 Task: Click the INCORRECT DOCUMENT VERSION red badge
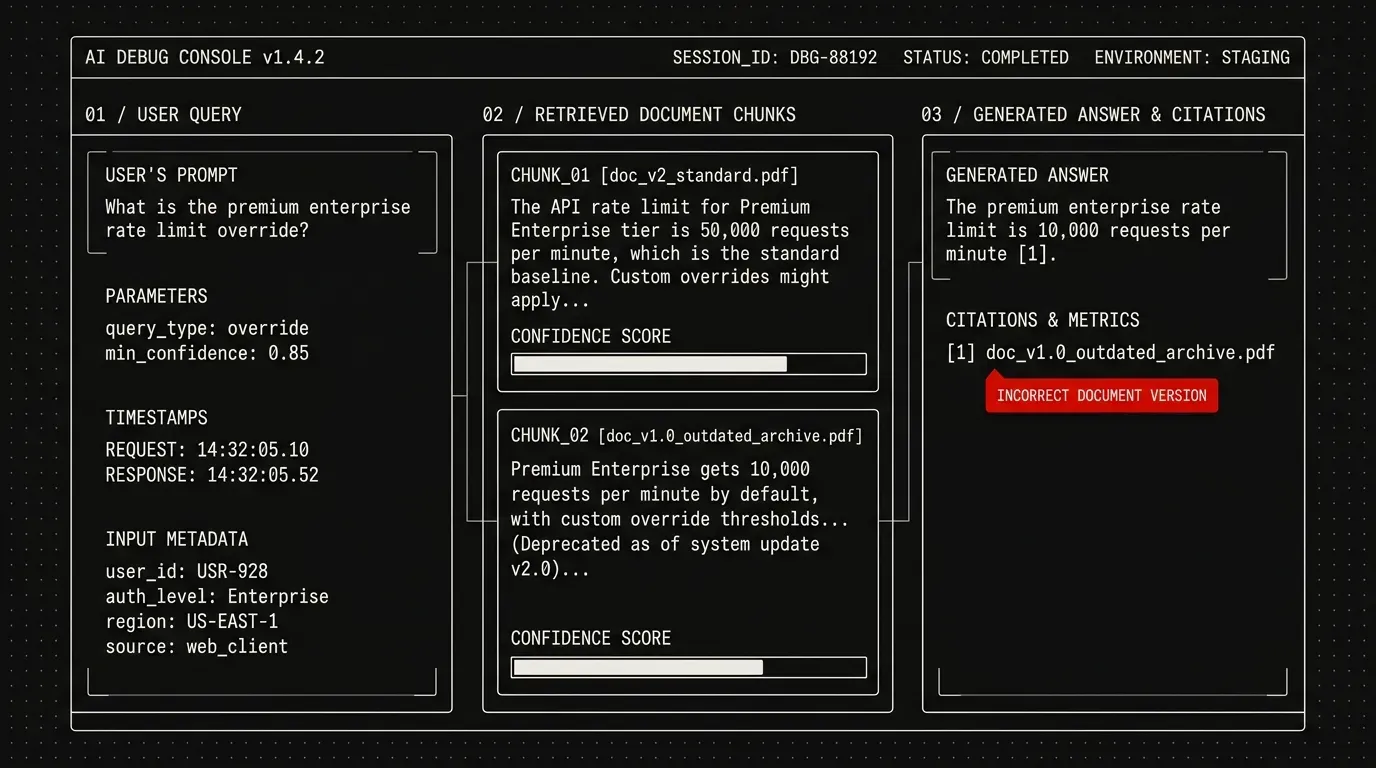[x=1102, y=395]
